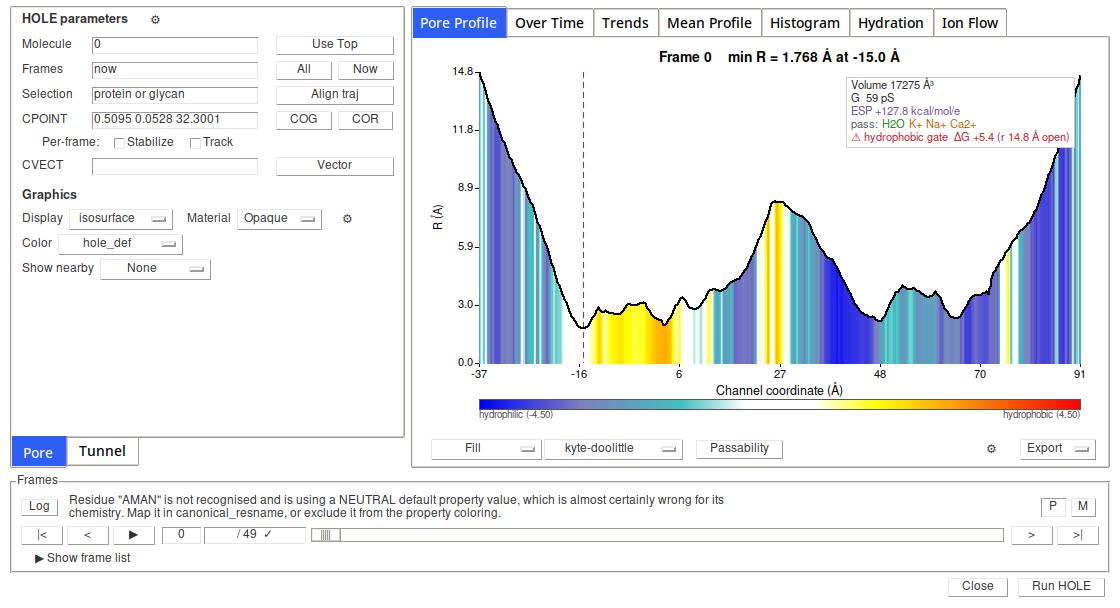Switch to the Ion Flow tab

click(970, 23)
